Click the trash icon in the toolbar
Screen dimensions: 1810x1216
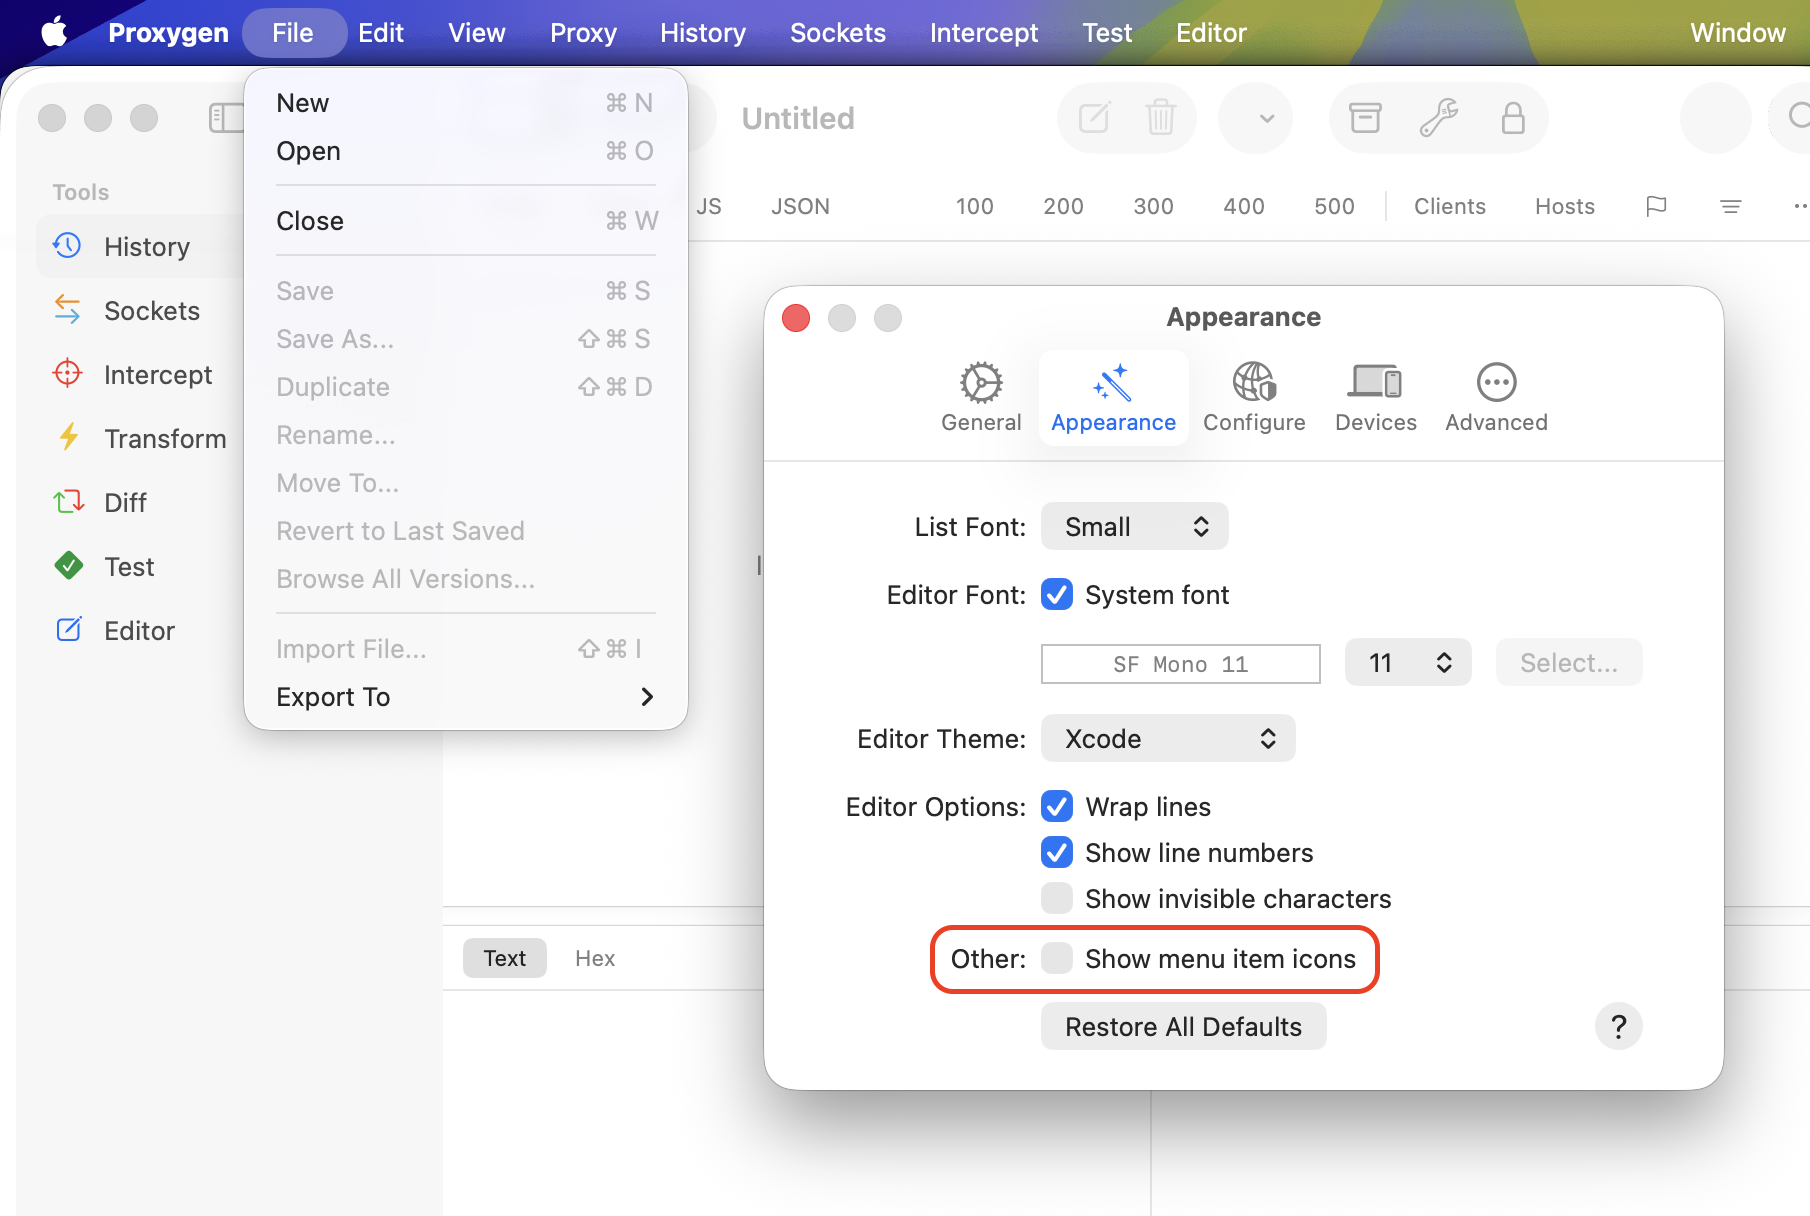click(x=1160, y=118)
